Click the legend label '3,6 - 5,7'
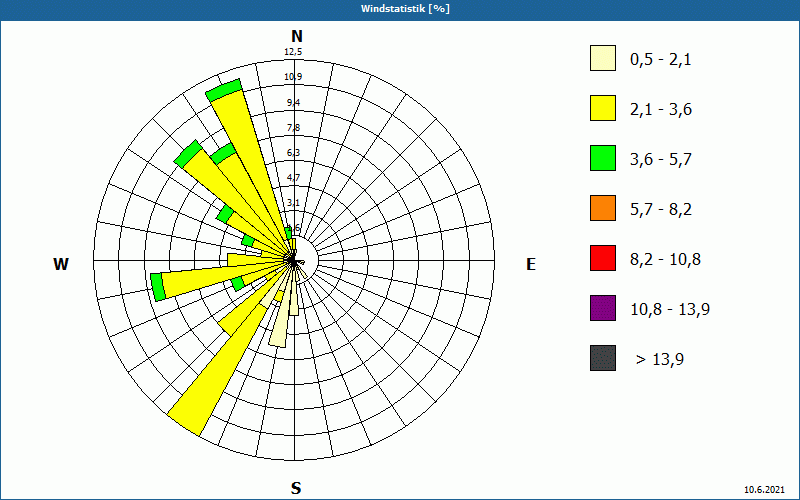The image size is (800, 500). point(661,160)
